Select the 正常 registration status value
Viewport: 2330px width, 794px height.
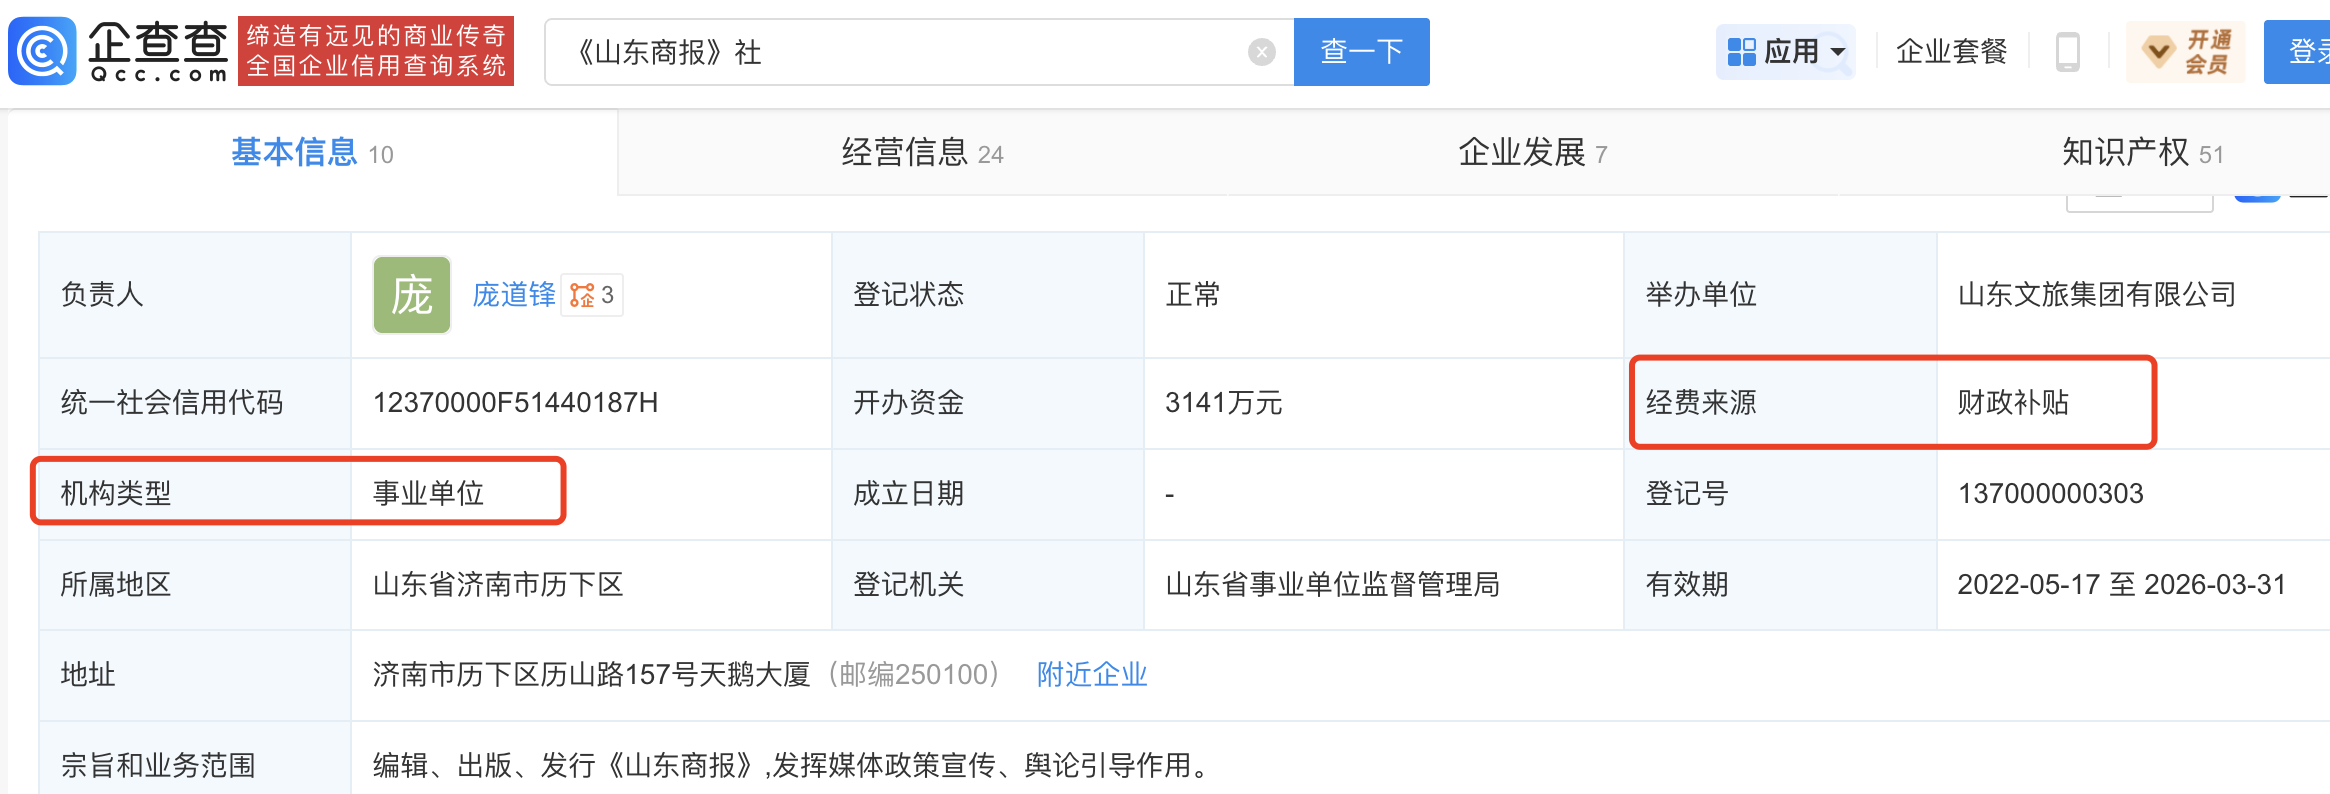(x=1193, y=295)
